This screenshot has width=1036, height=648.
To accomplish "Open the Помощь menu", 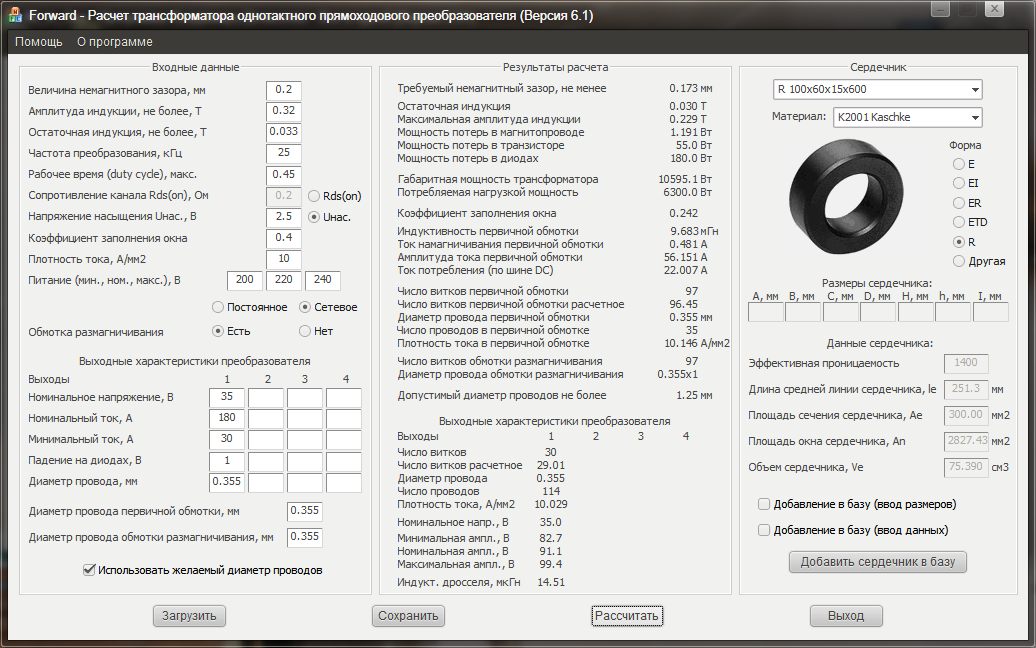I will pos(38,42).
